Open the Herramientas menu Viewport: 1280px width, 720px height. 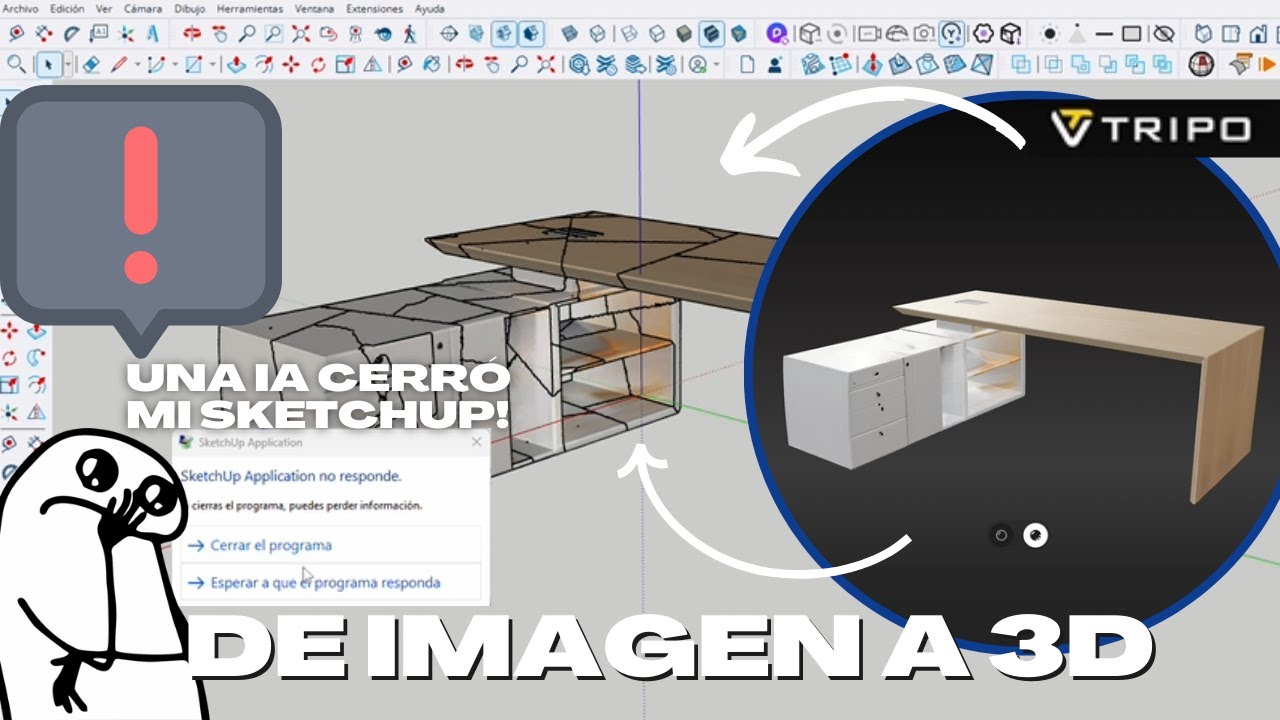pos(250,8)
